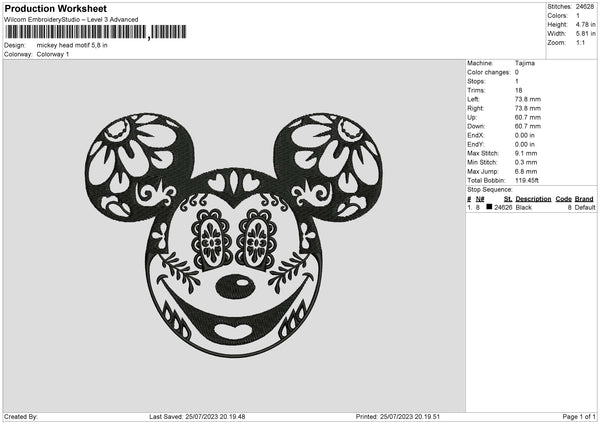This screenshot has width=600, height=424.
Task: Click the 'Up:' row label
Action: pos(471,117)
